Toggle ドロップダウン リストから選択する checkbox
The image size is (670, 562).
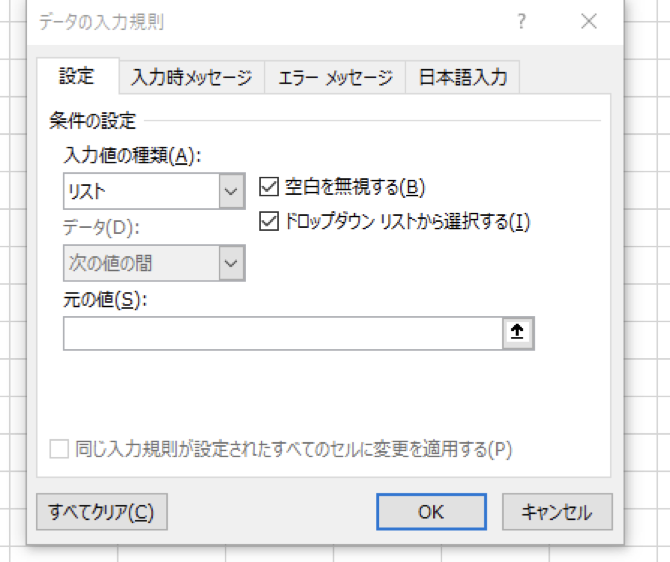[x=269, y=221]
